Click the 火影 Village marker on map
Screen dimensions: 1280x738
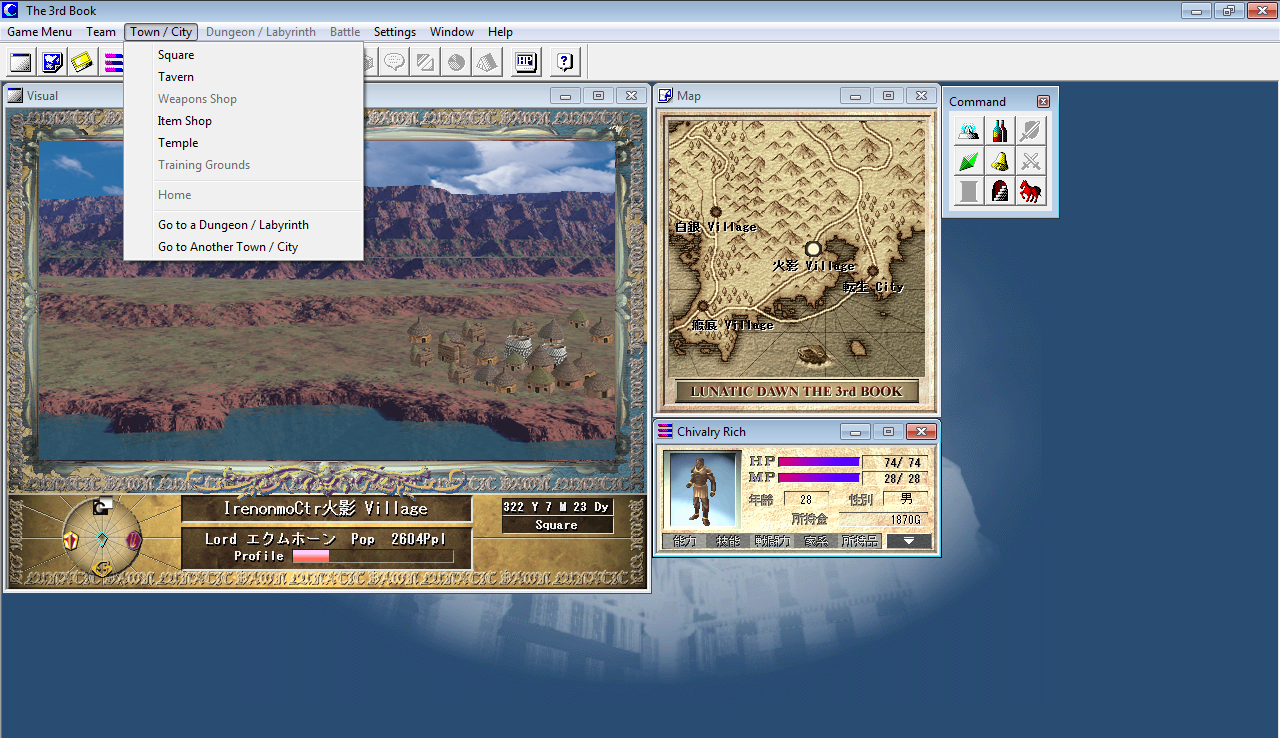click(813, 249)
